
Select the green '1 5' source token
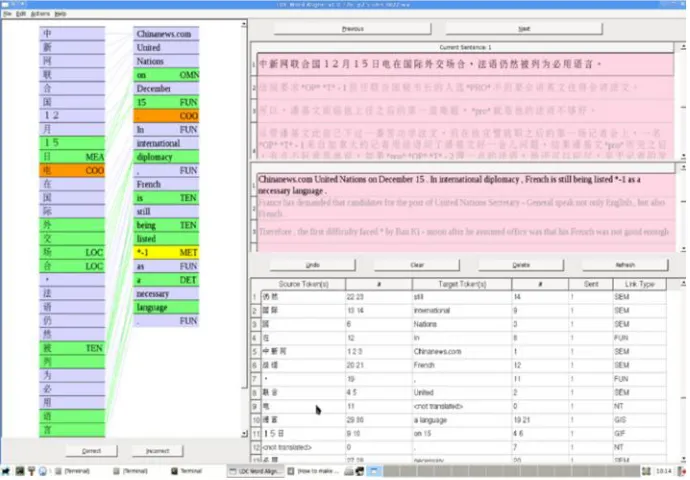[72, 143]
